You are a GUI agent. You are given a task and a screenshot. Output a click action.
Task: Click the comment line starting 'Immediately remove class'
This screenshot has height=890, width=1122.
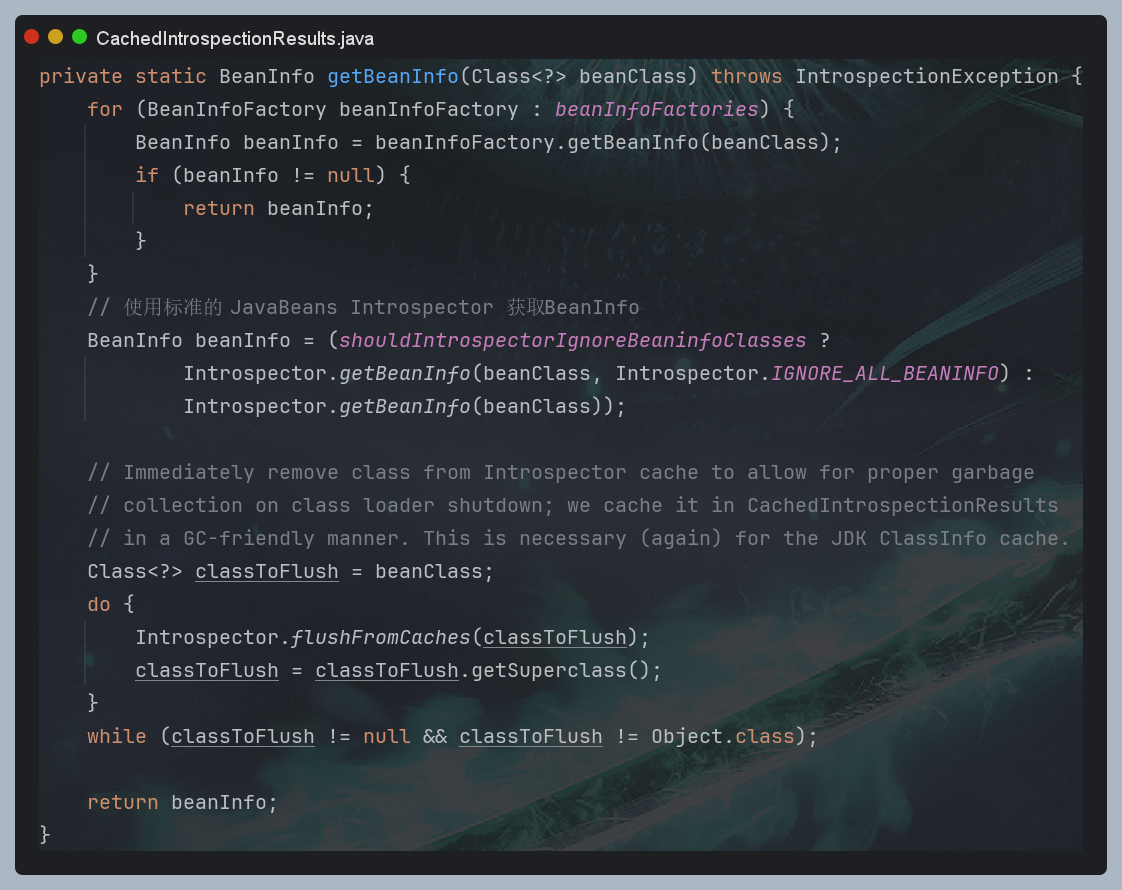click(560, 473)
